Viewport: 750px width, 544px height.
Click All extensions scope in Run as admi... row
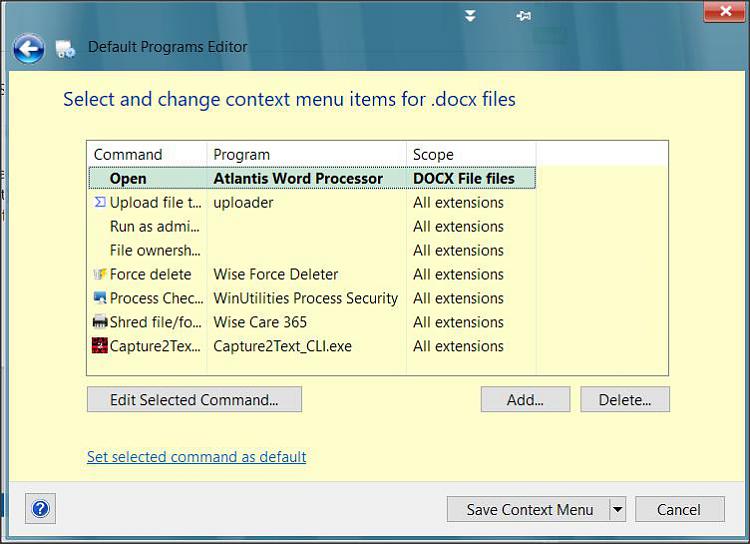click(458, 226)
